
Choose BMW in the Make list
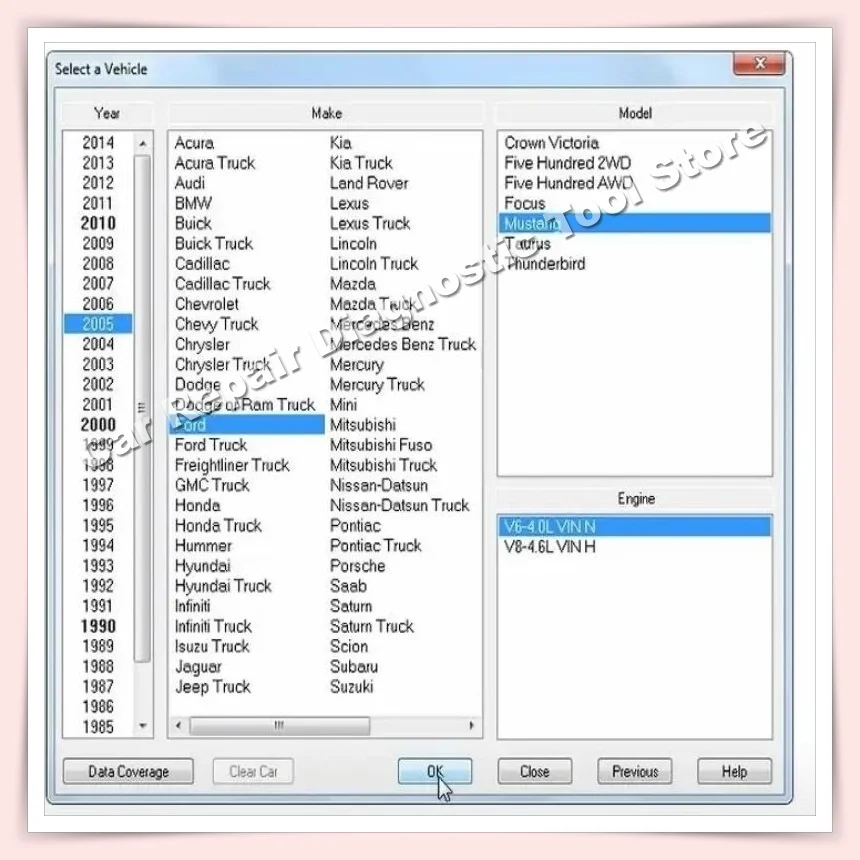tap(193, 203)
